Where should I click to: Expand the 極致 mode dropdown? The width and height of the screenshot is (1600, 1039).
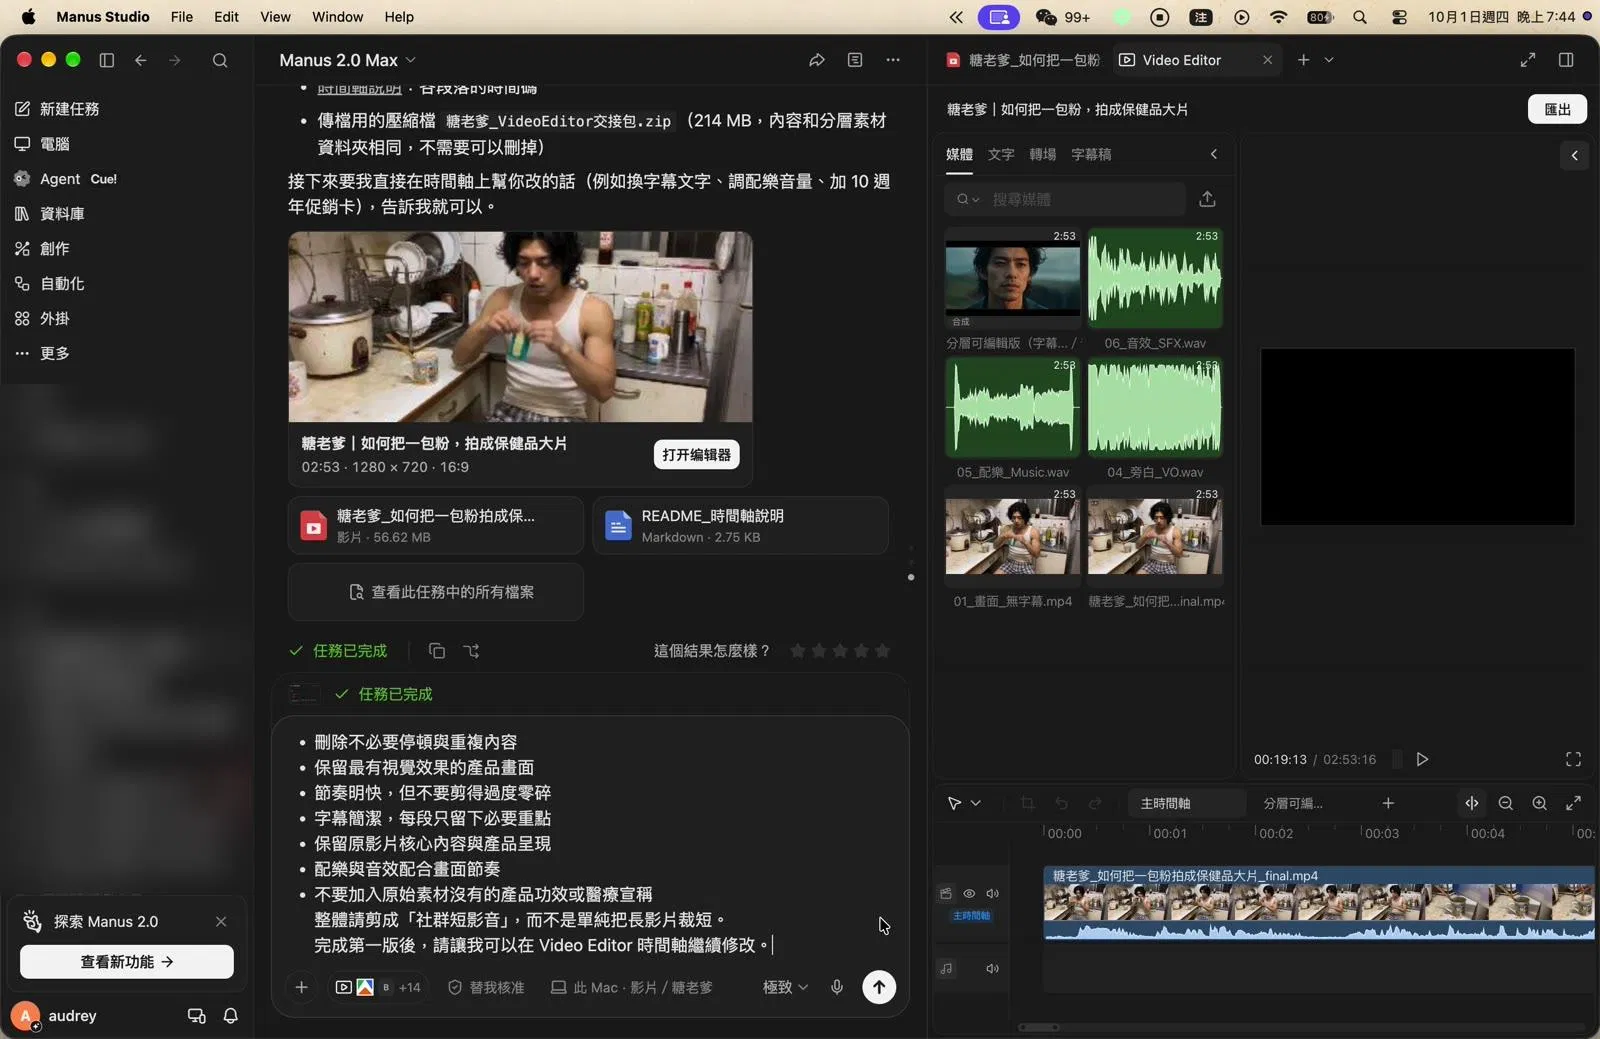coord(785,987)
